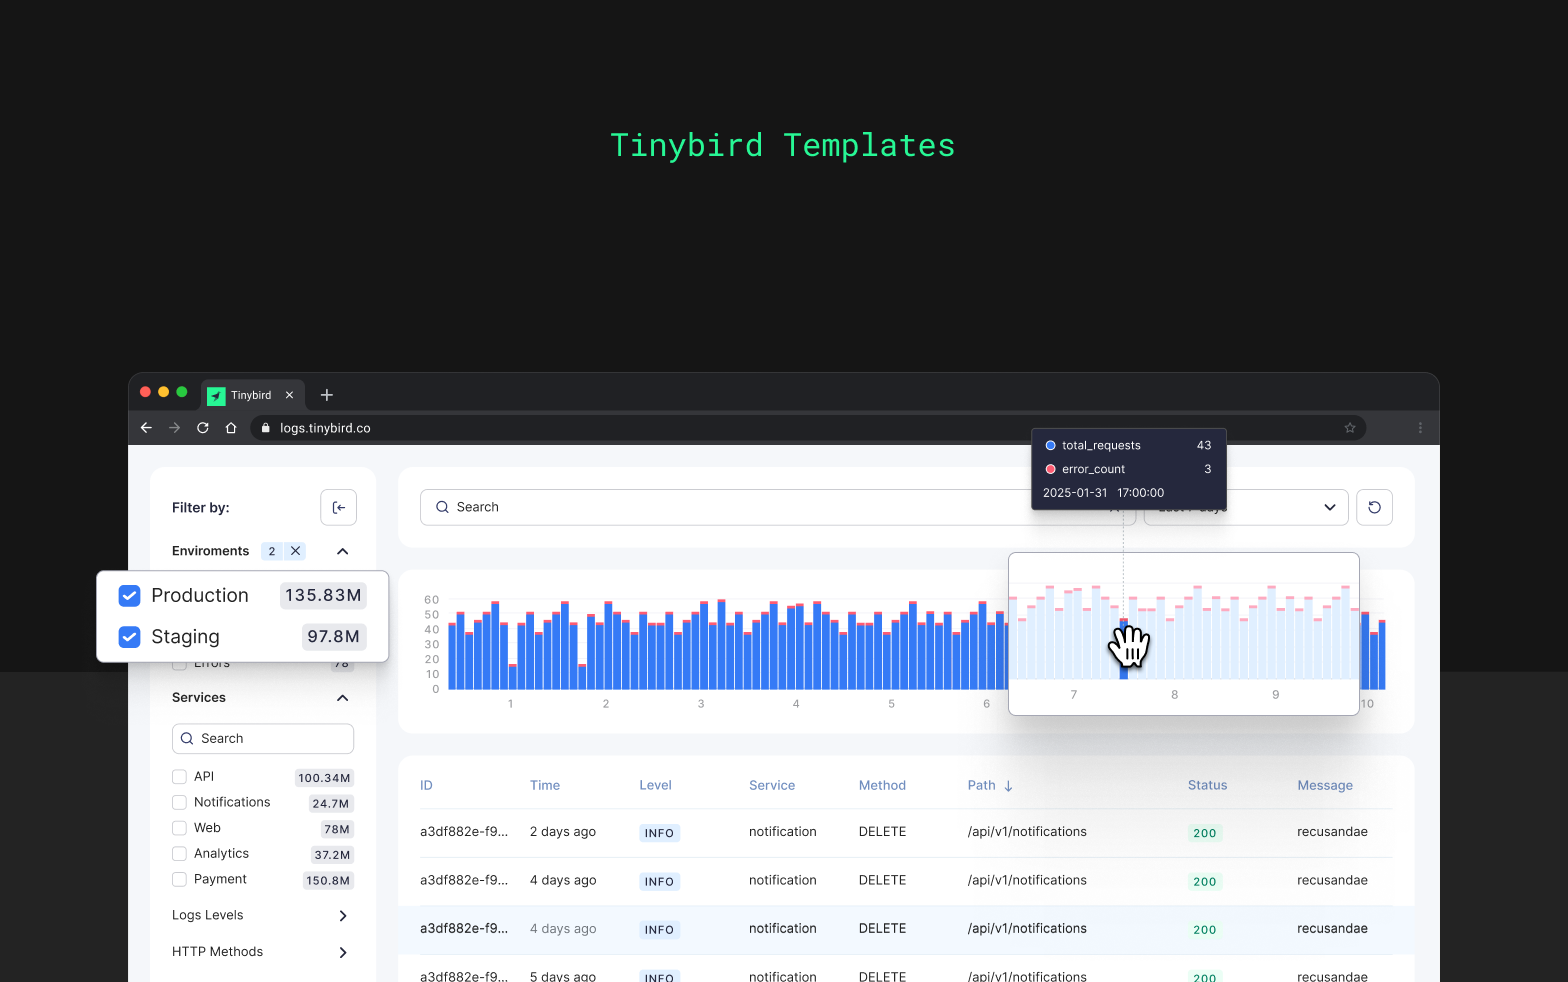This screenshot has height=982, width=1568.
Task: Click the Payment count 150.8M badge
Action: (x=328, y=881)
